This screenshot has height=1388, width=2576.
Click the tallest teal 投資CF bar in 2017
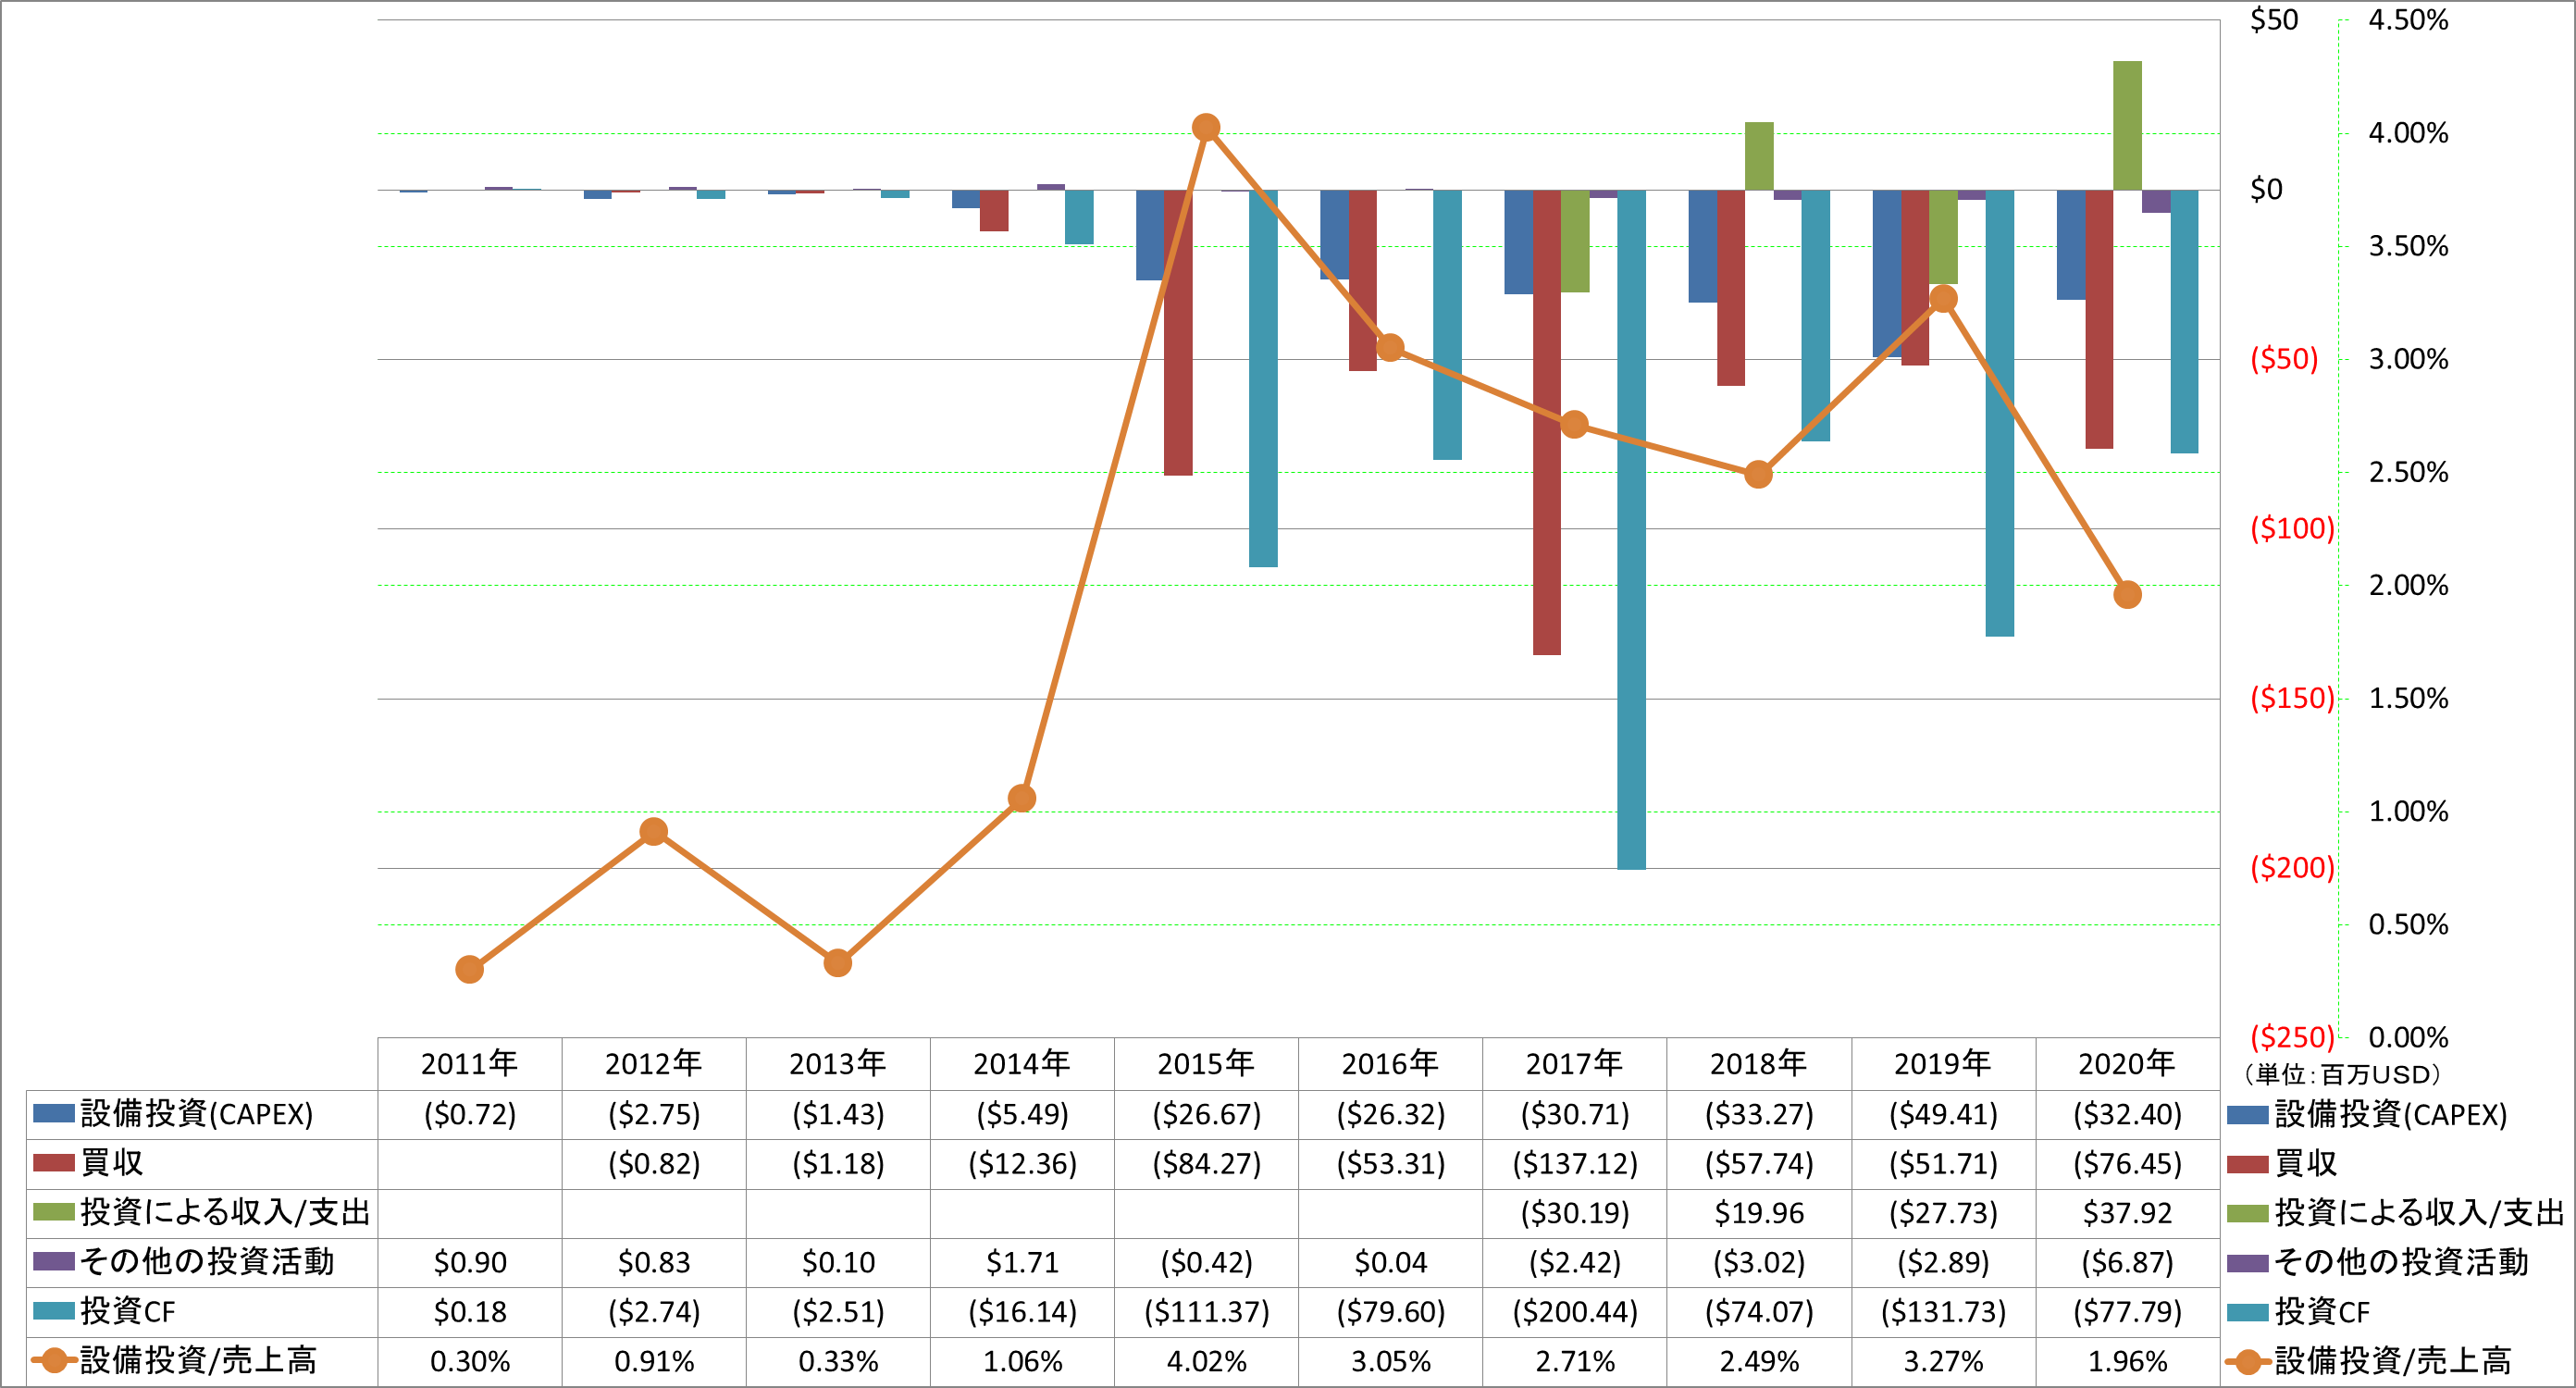point(1631,529)
